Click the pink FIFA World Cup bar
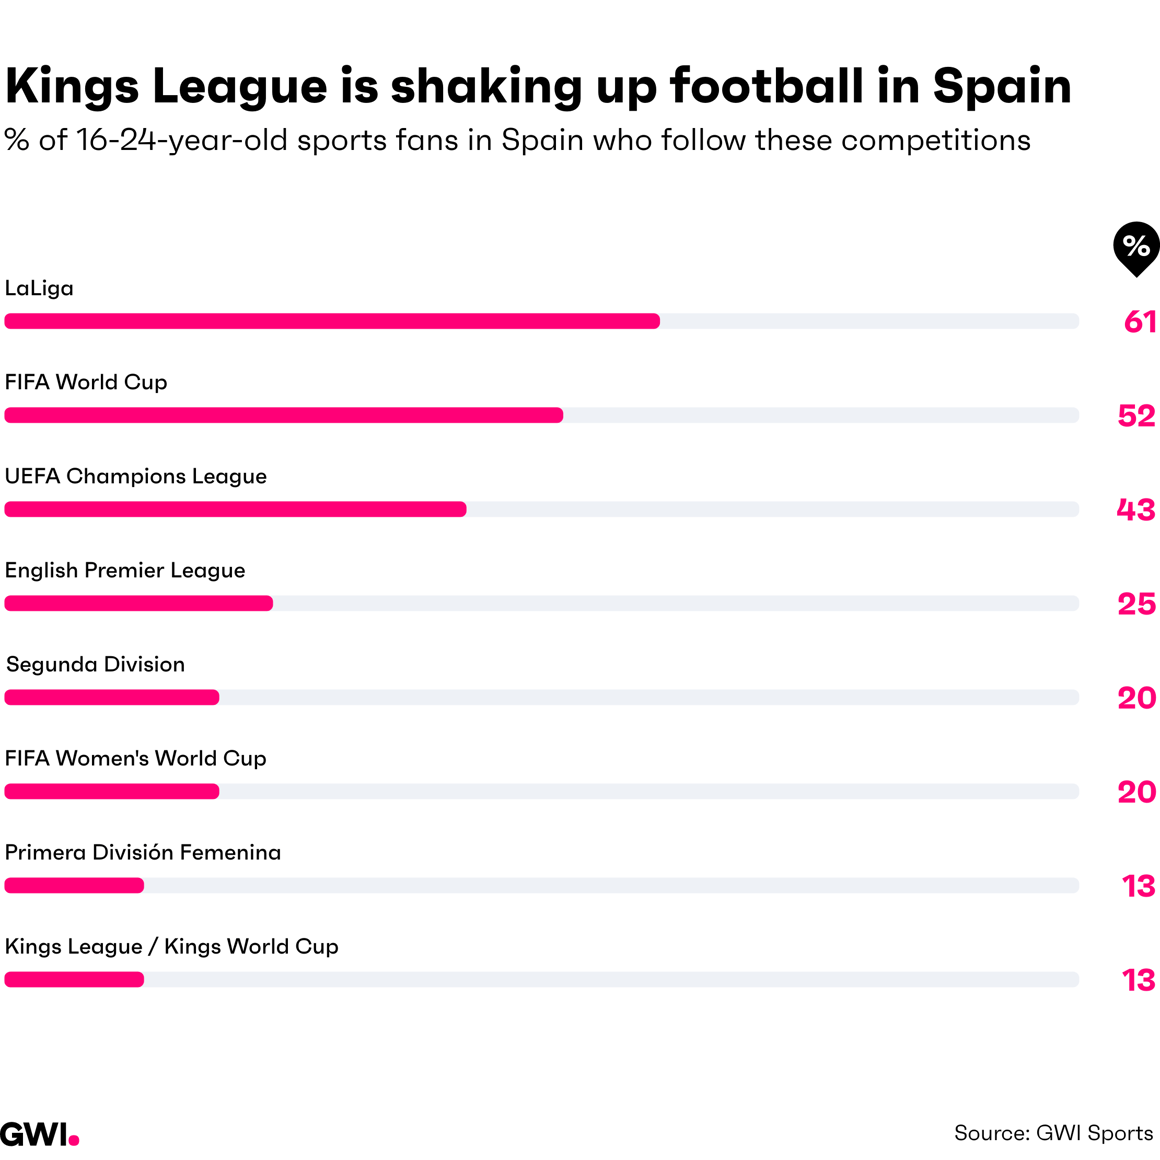 [284, 415]
